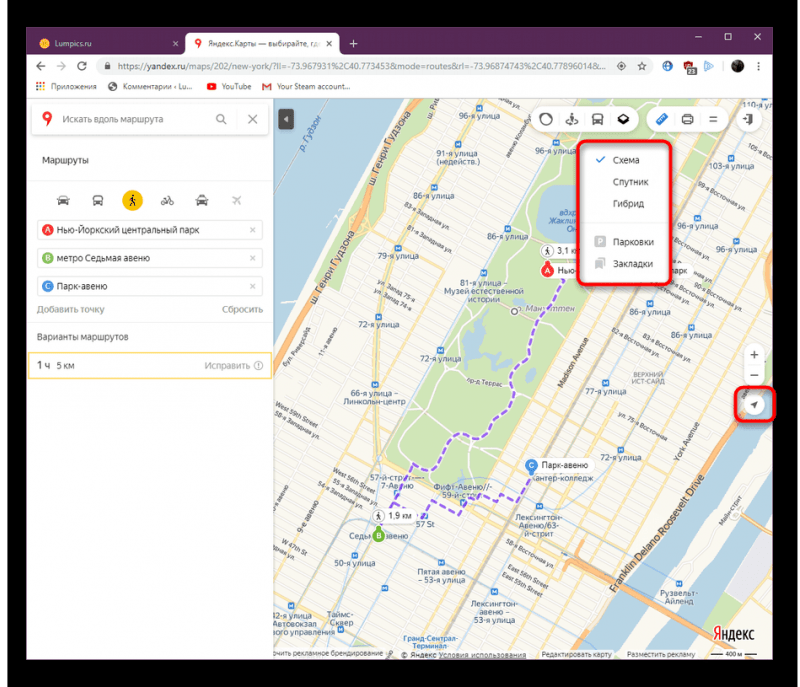Select the bicycle route mode icon
This screenshot has height=687, width=800.
point(167,200)
